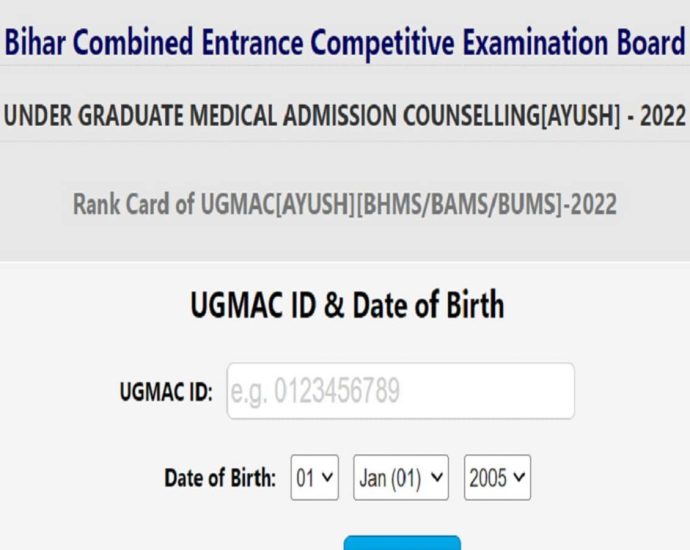Click the Rank Card of UGMAC subtitle
Screen dimensions: 690x550
coord(345,205)
